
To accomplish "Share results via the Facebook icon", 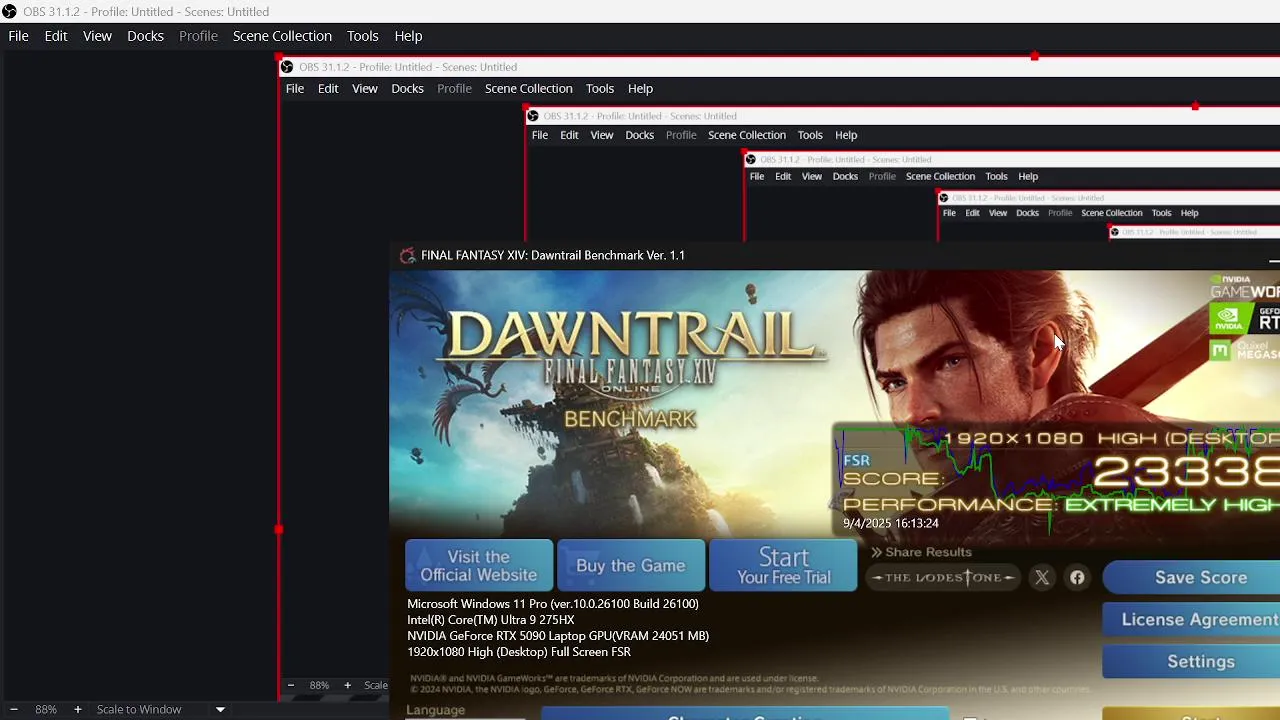I will coord(1077,577).
